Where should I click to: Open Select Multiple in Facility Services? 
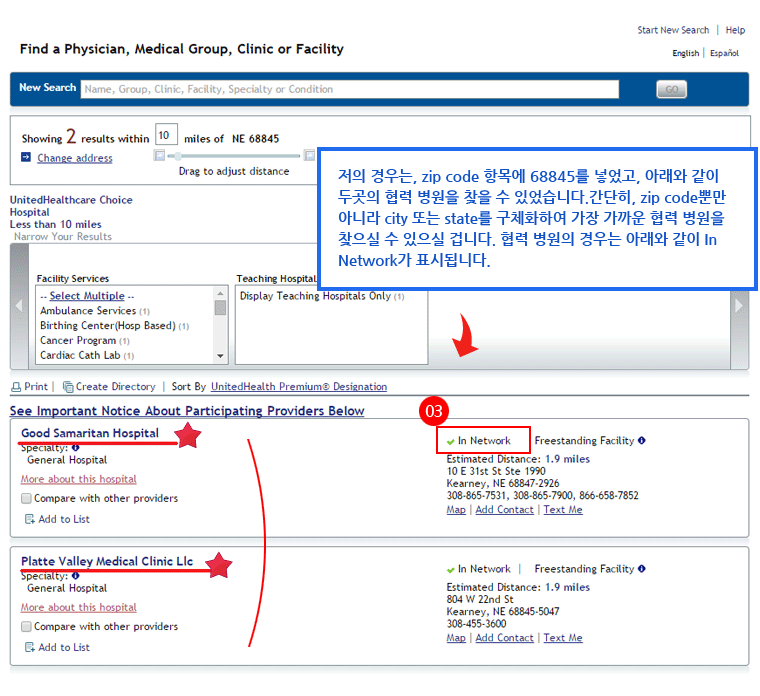[x=87, y=296]
